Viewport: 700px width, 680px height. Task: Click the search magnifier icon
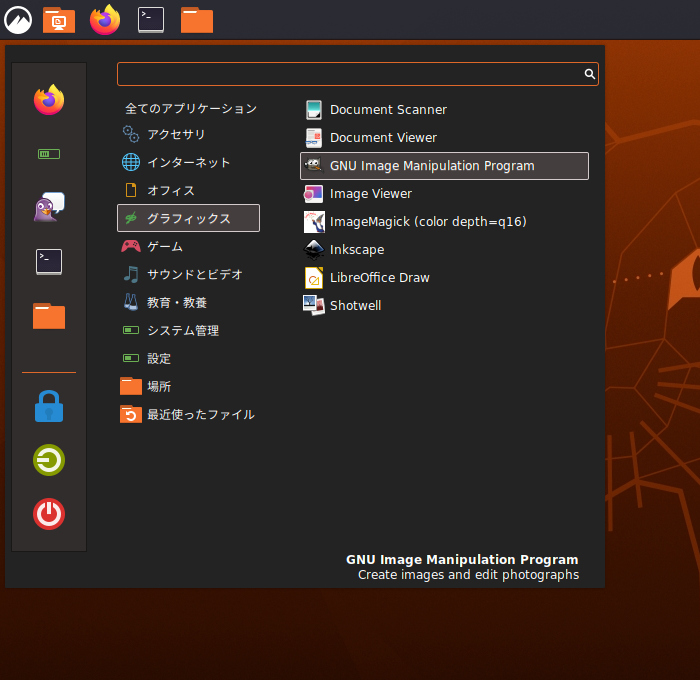click(x=590, y=74)
